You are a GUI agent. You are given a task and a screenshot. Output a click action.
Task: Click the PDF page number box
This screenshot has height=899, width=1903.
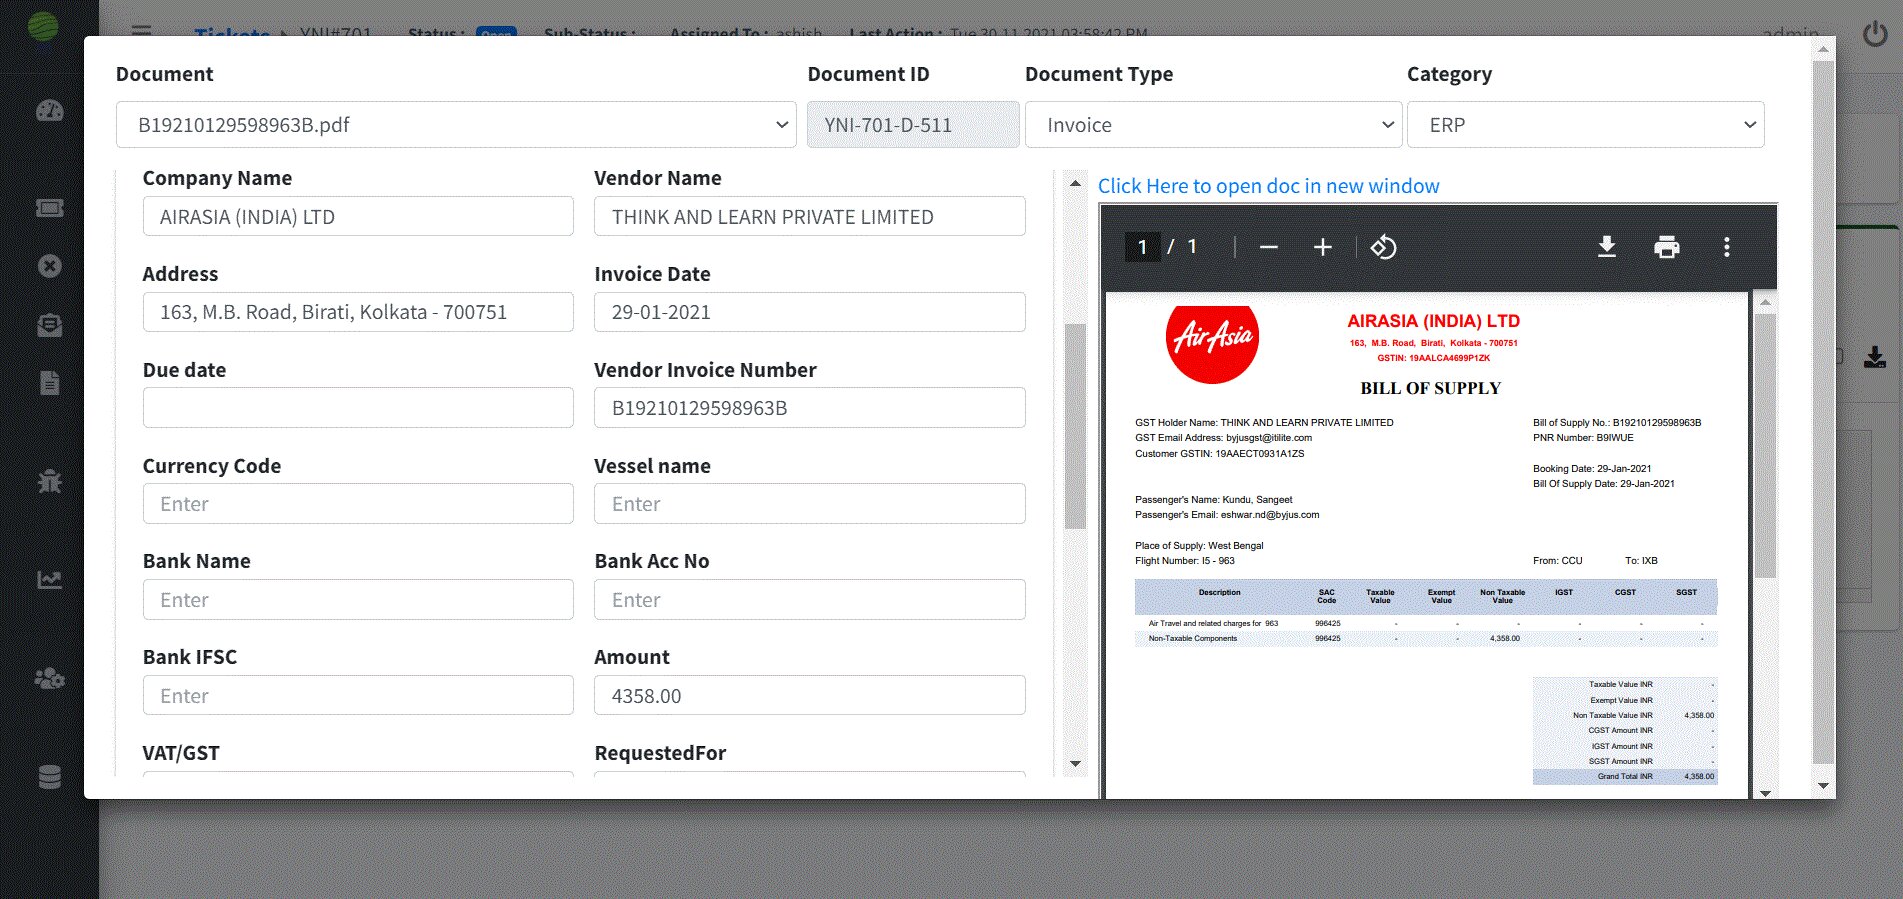(x=1142, y=247)
